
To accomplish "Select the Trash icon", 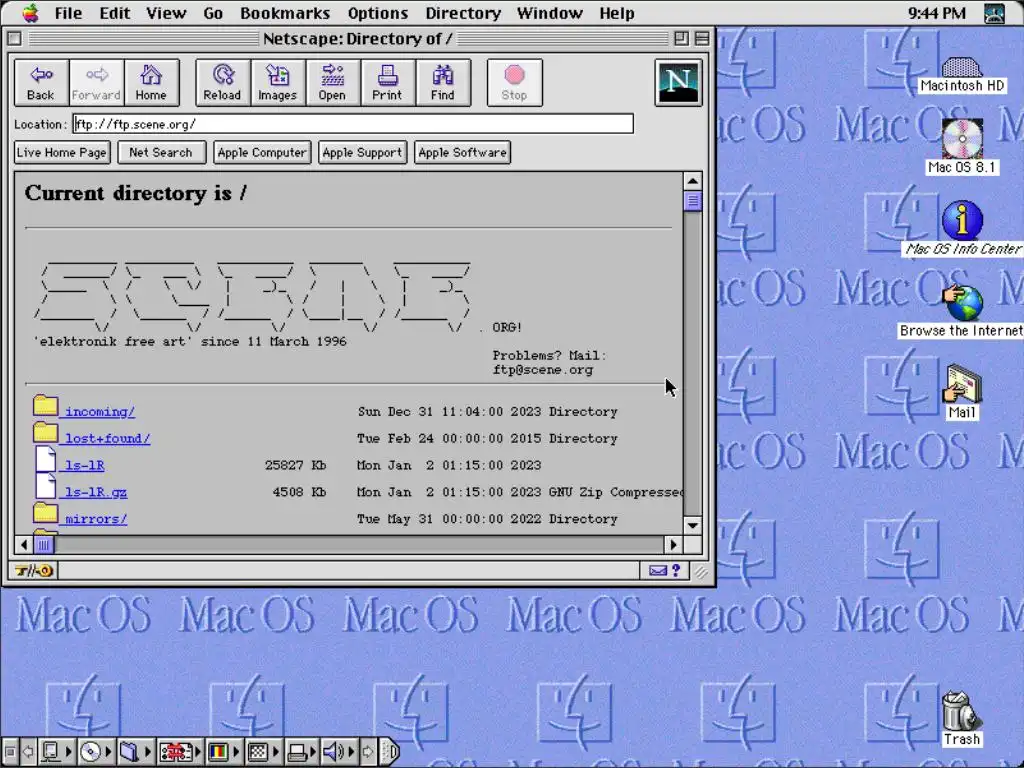I will [961, 718].
